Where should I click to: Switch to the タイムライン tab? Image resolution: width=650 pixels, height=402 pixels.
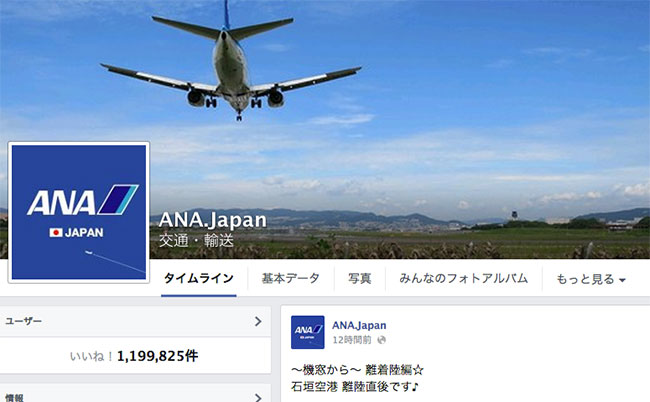point(199,278)
